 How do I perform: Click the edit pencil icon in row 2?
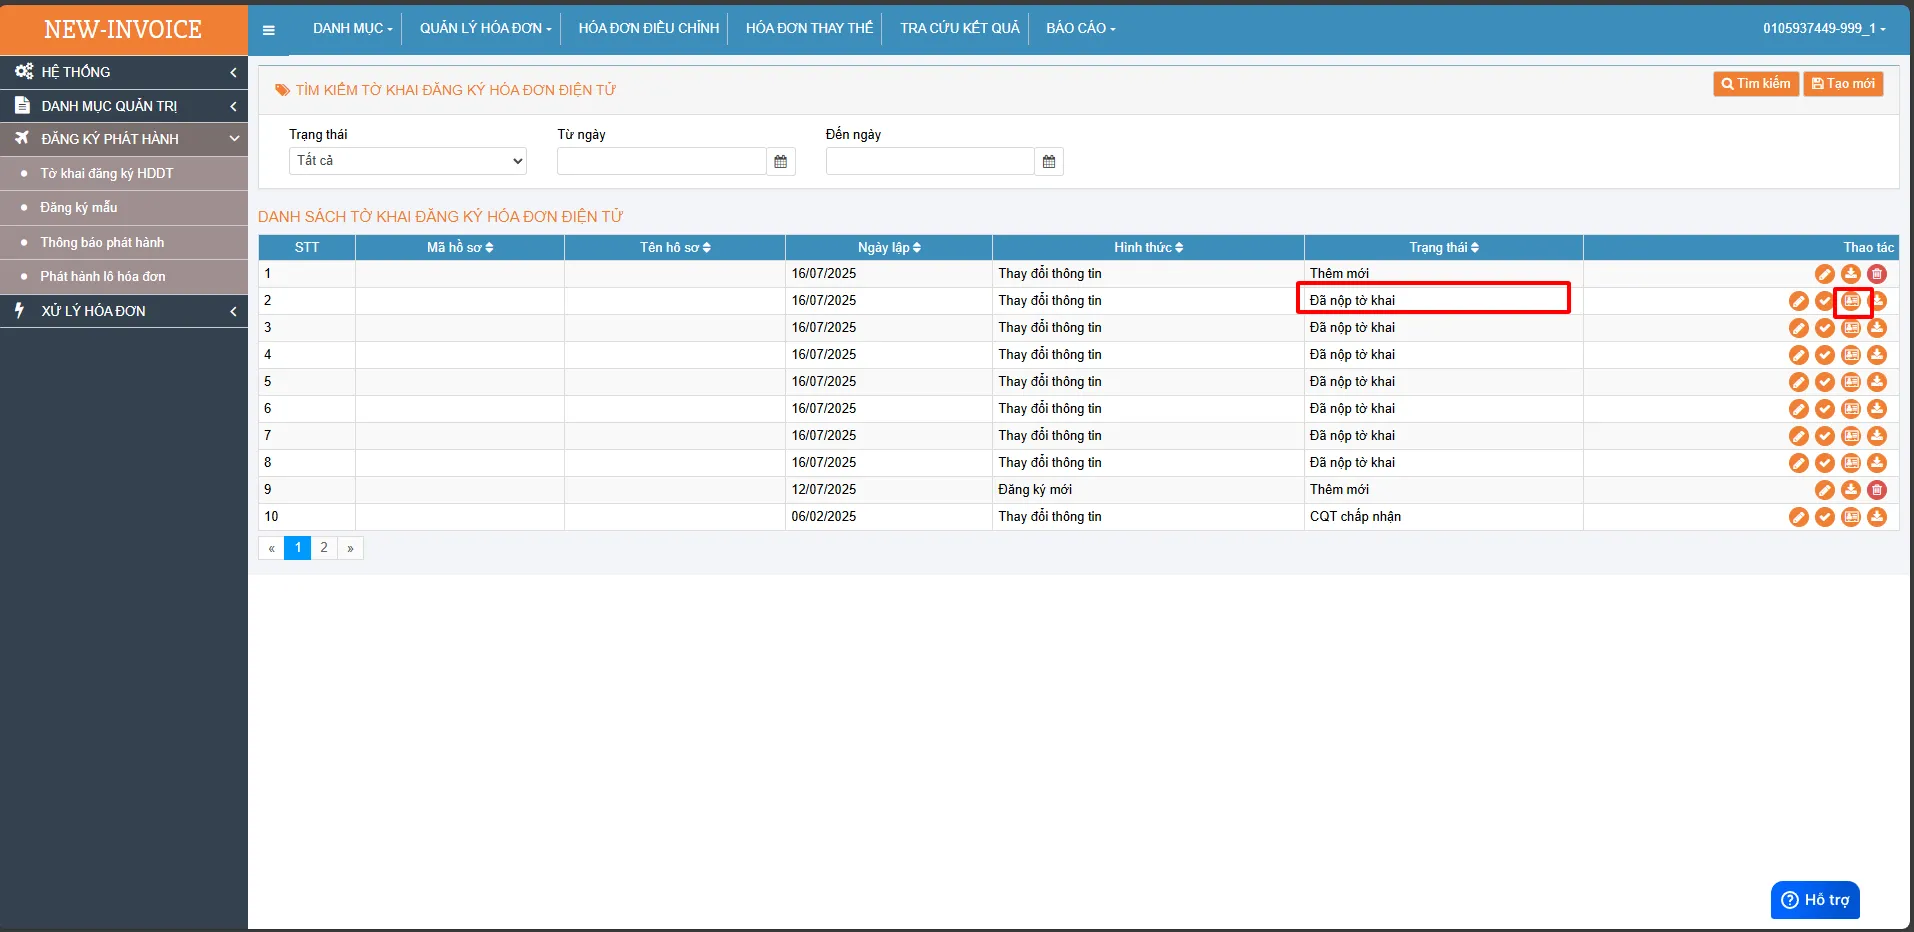click(x=1799, y=301)
